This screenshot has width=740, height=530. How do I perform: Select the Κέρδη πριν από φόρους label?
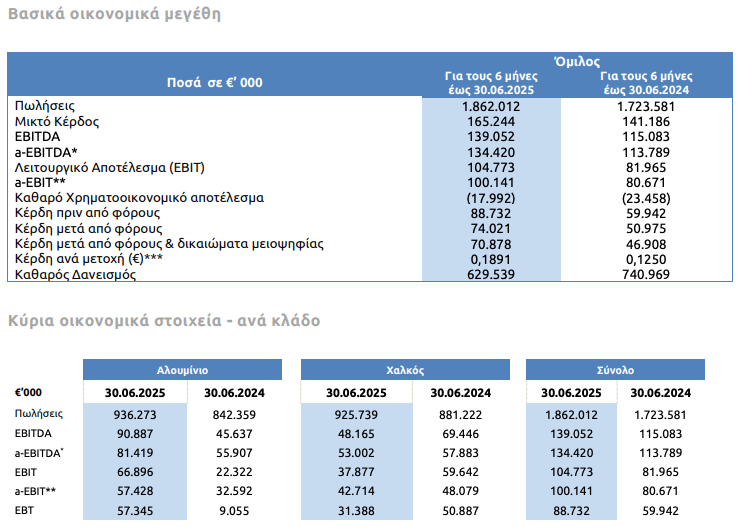pyautogui.click(x=87, y=213)
